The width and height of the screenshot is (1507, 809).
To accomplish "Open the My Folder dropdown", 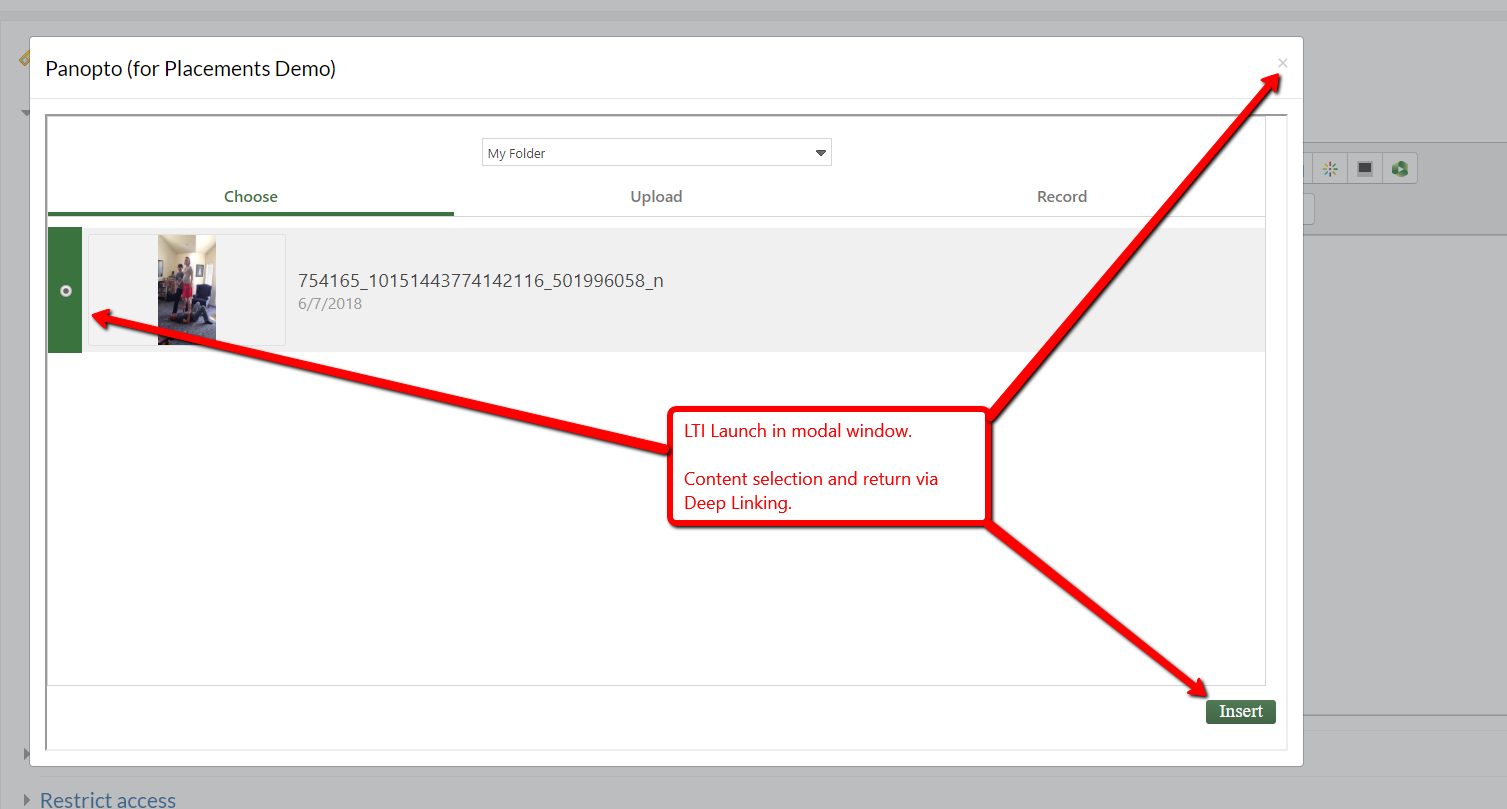I will [x=656, y=153].
